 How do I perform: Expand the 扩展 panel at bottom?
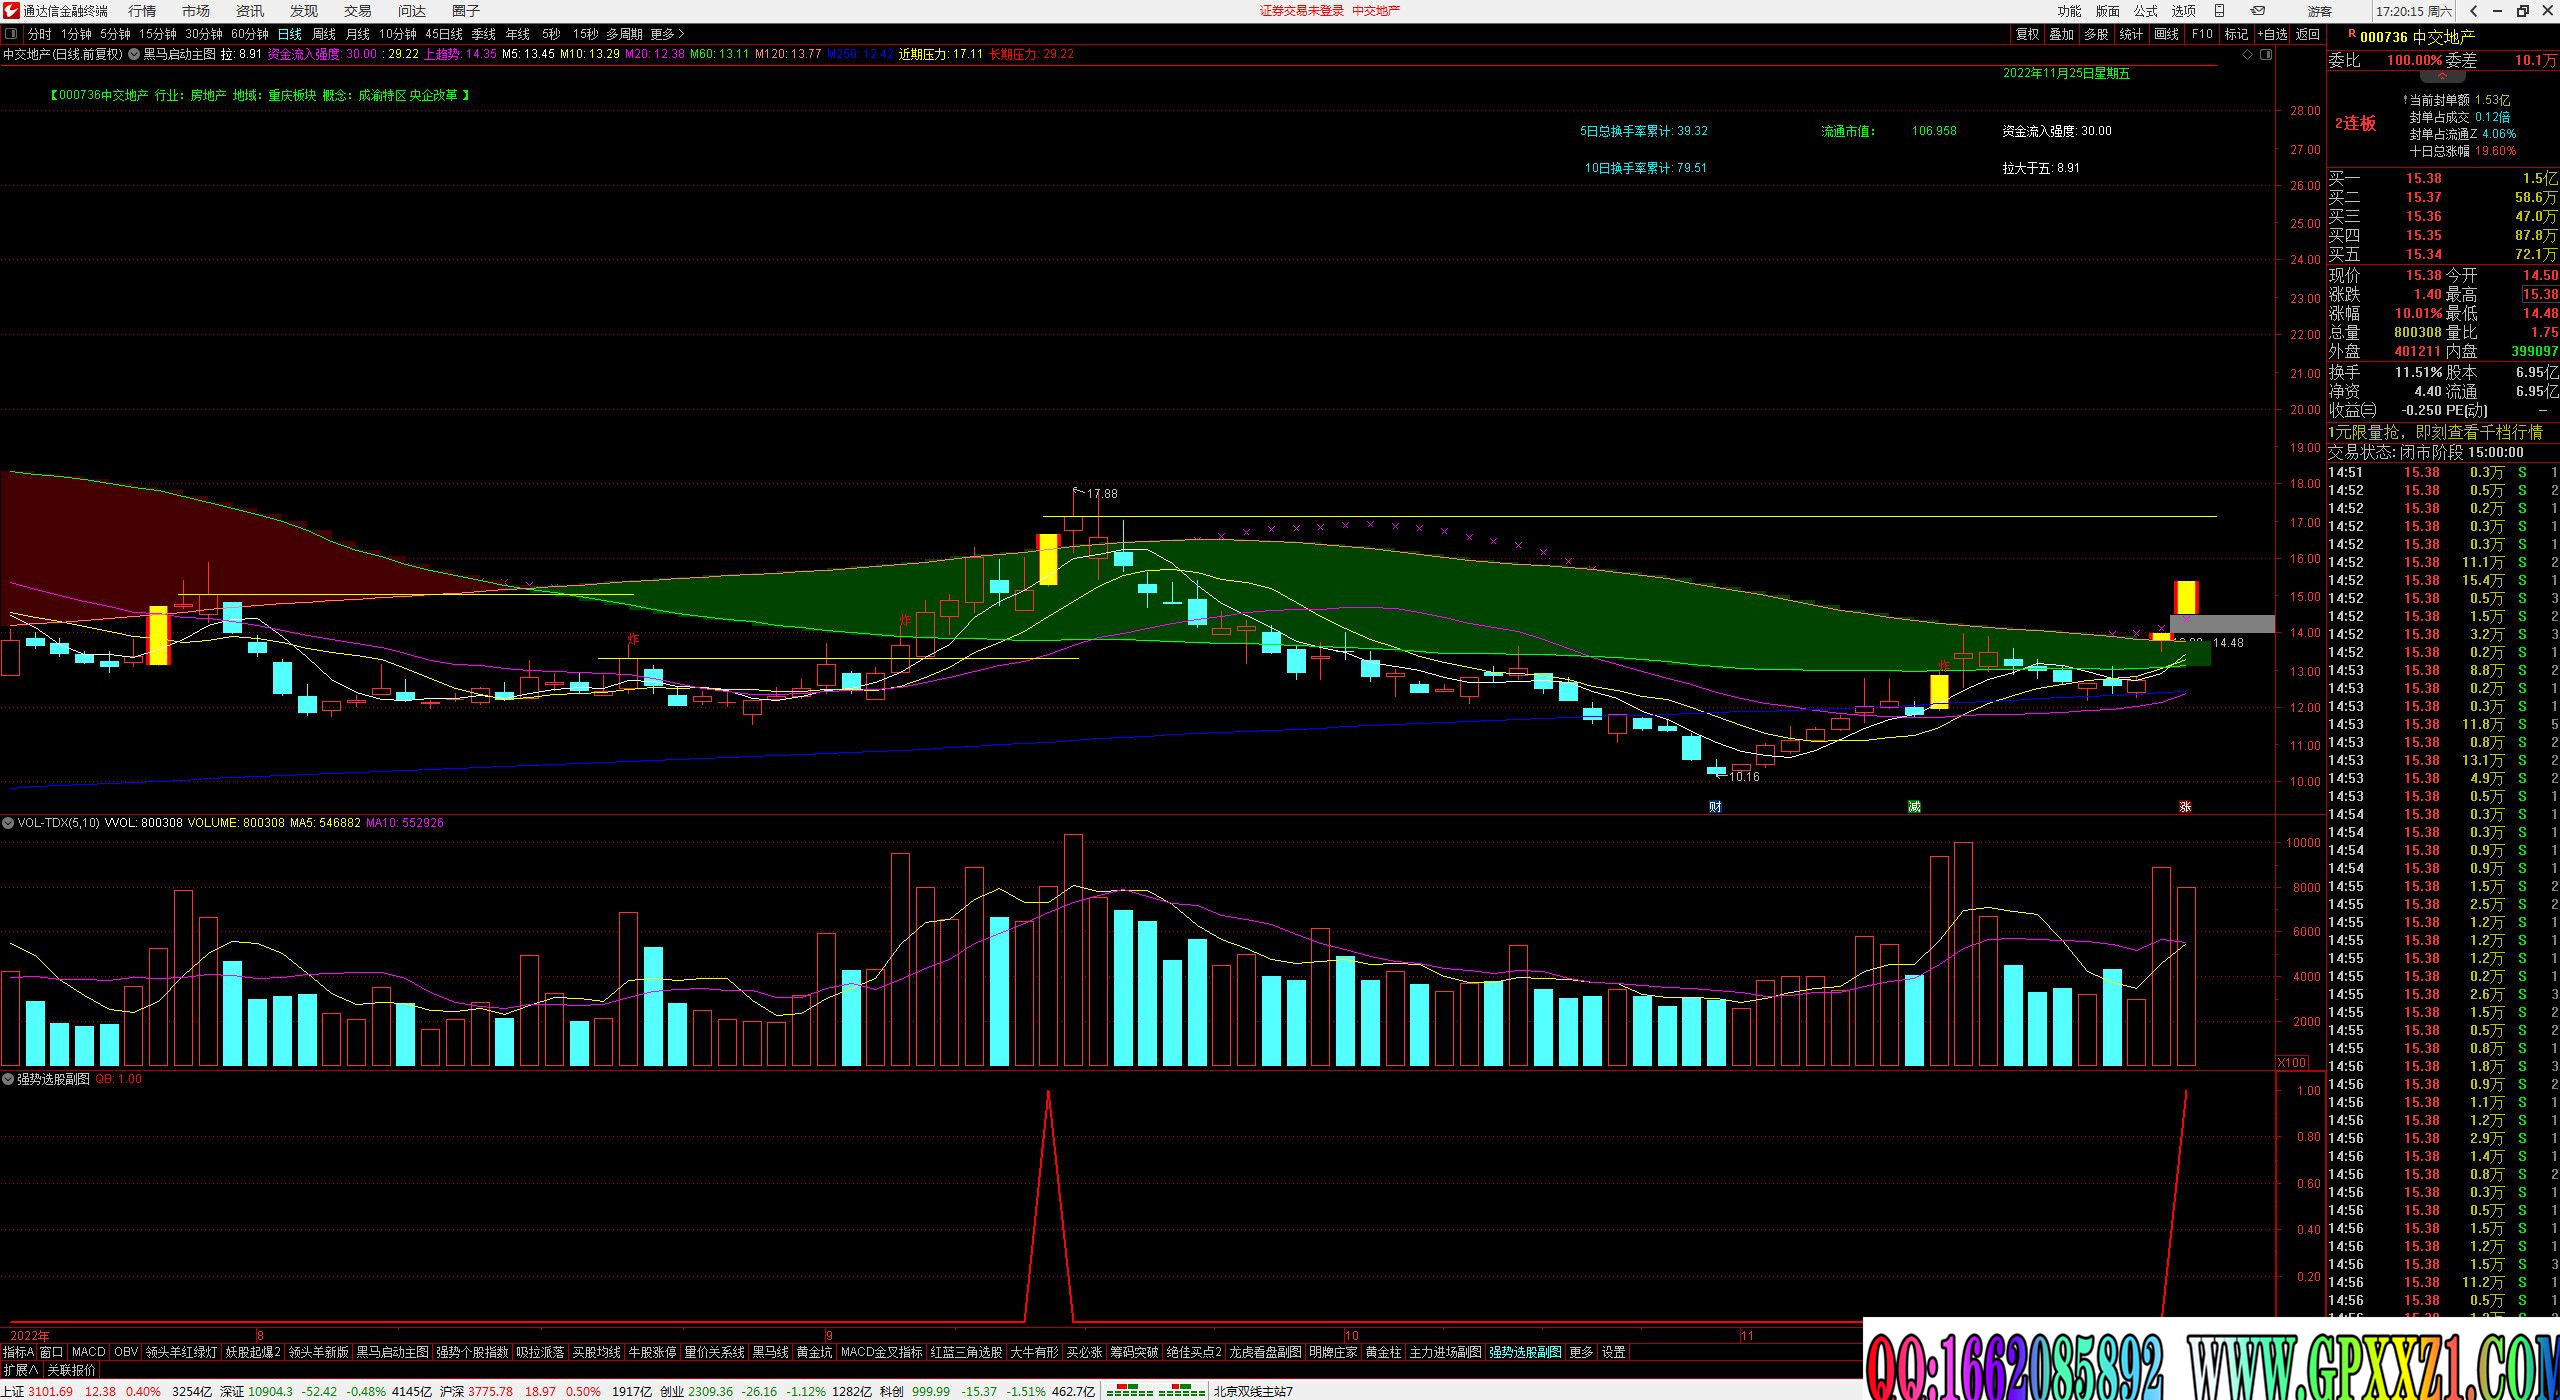21,1370
